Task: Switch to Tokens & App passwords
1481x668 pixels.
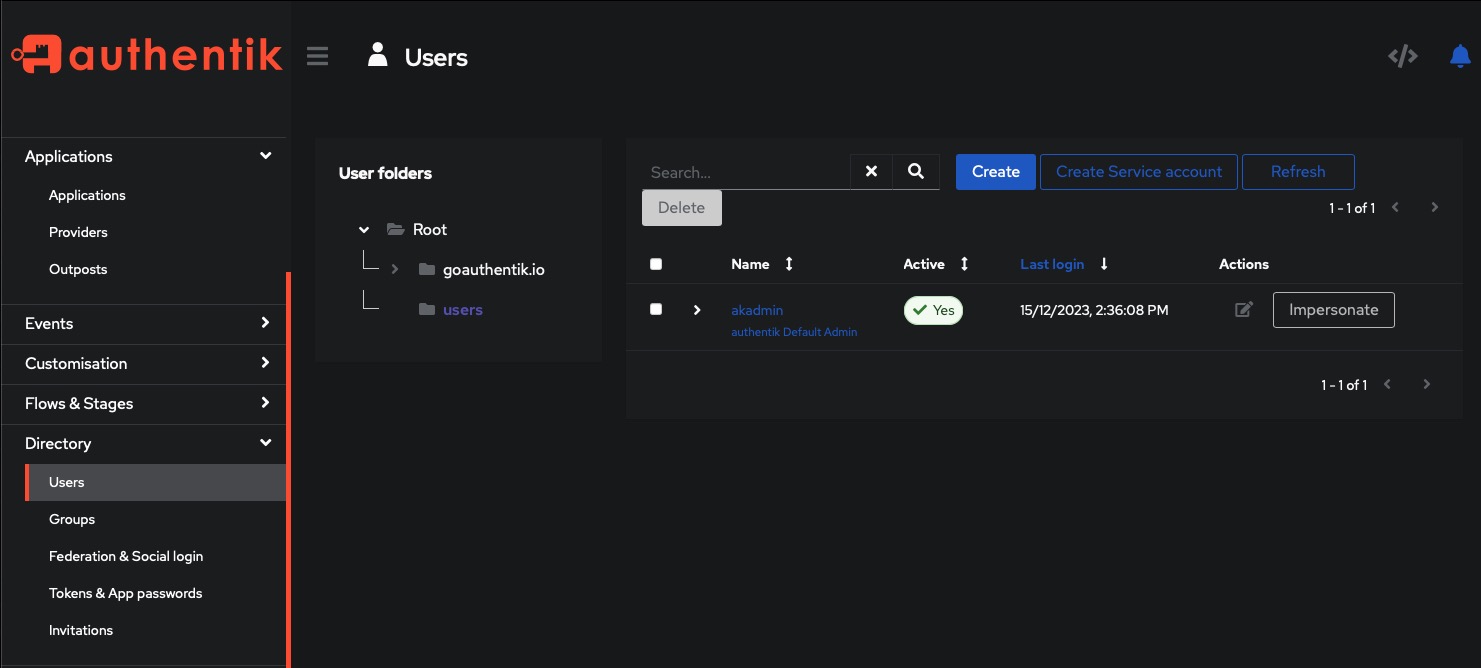Action: click(x=125, y=593)
